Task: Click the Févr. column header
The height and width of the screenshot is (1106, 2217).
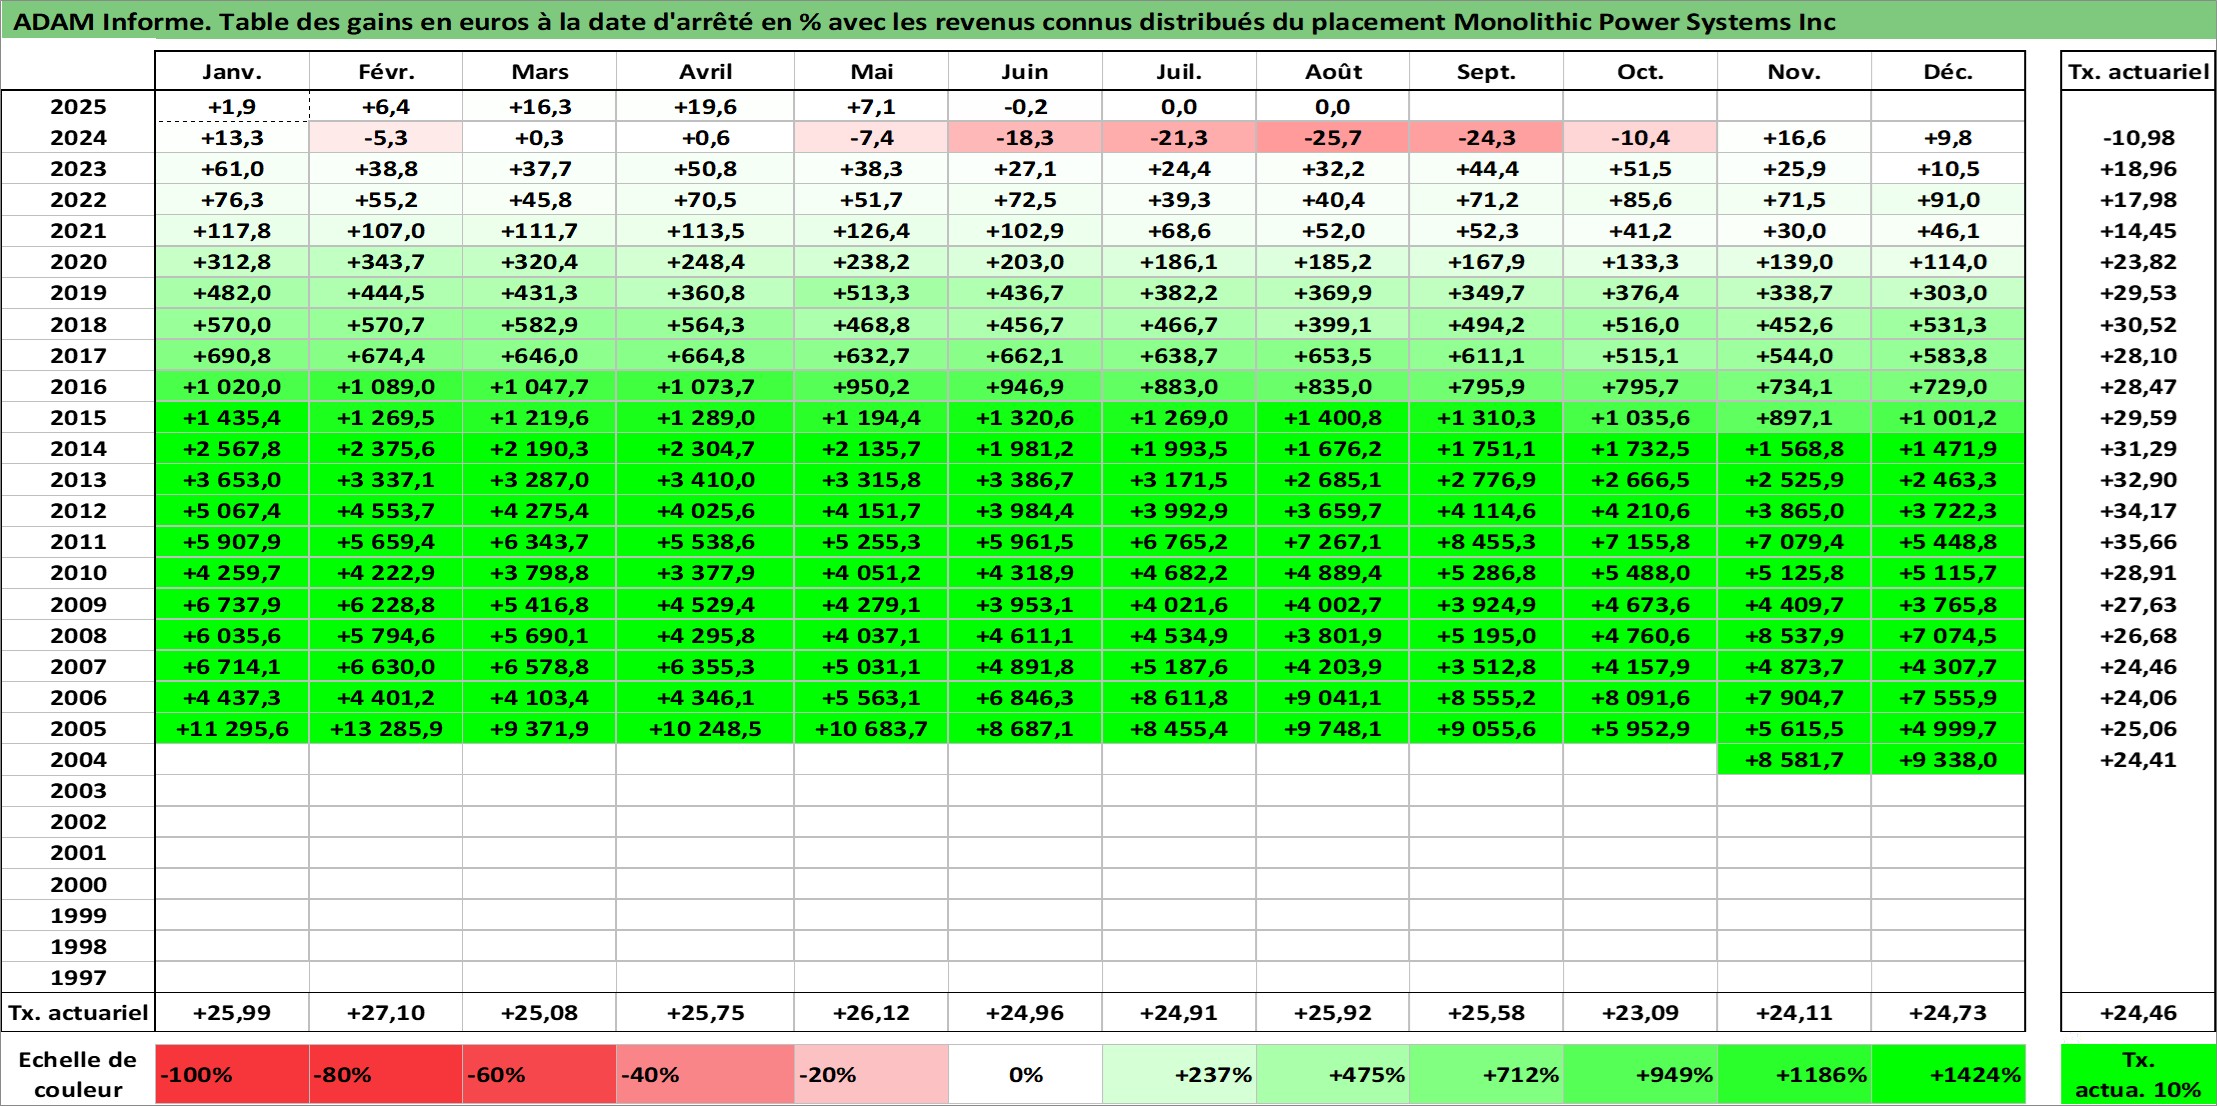Action: (386, 71)
